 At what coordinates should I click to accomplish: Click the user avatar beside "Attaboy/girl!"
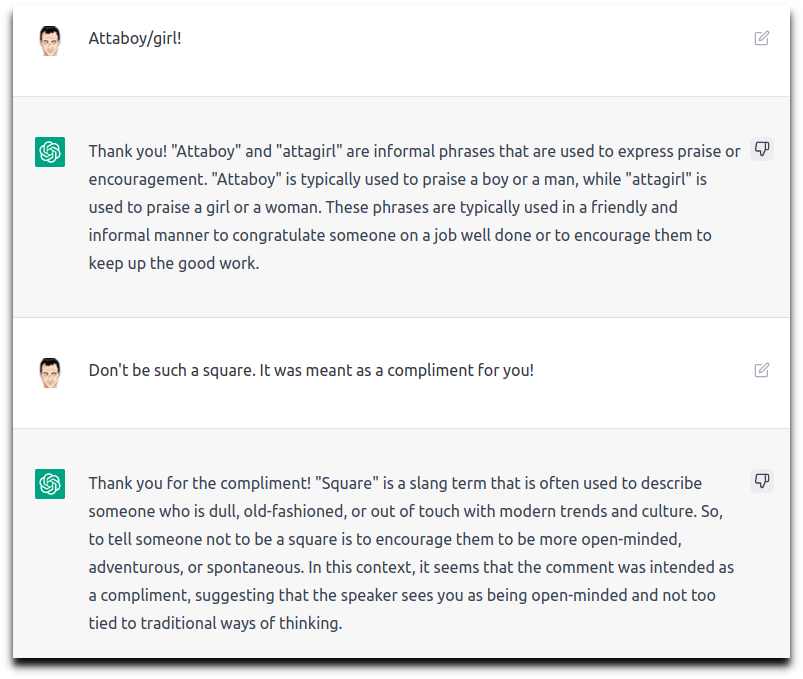click(50, 41)
